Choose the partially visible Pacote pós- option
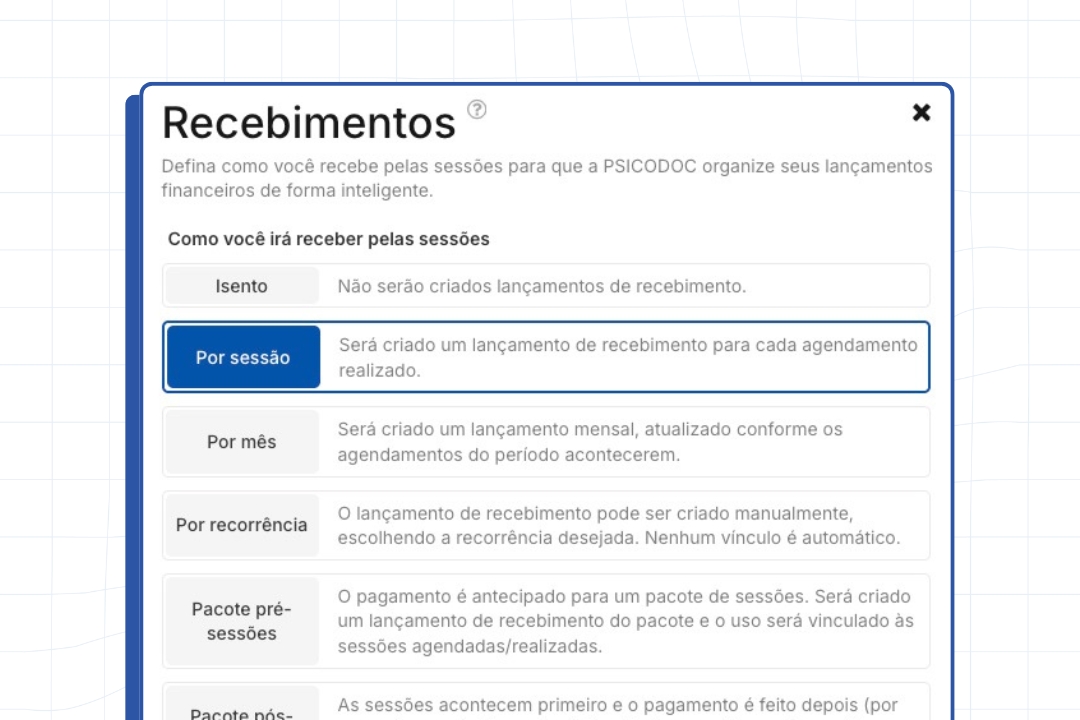Viewport: 1080px width, 720px height. pos(242,708)
